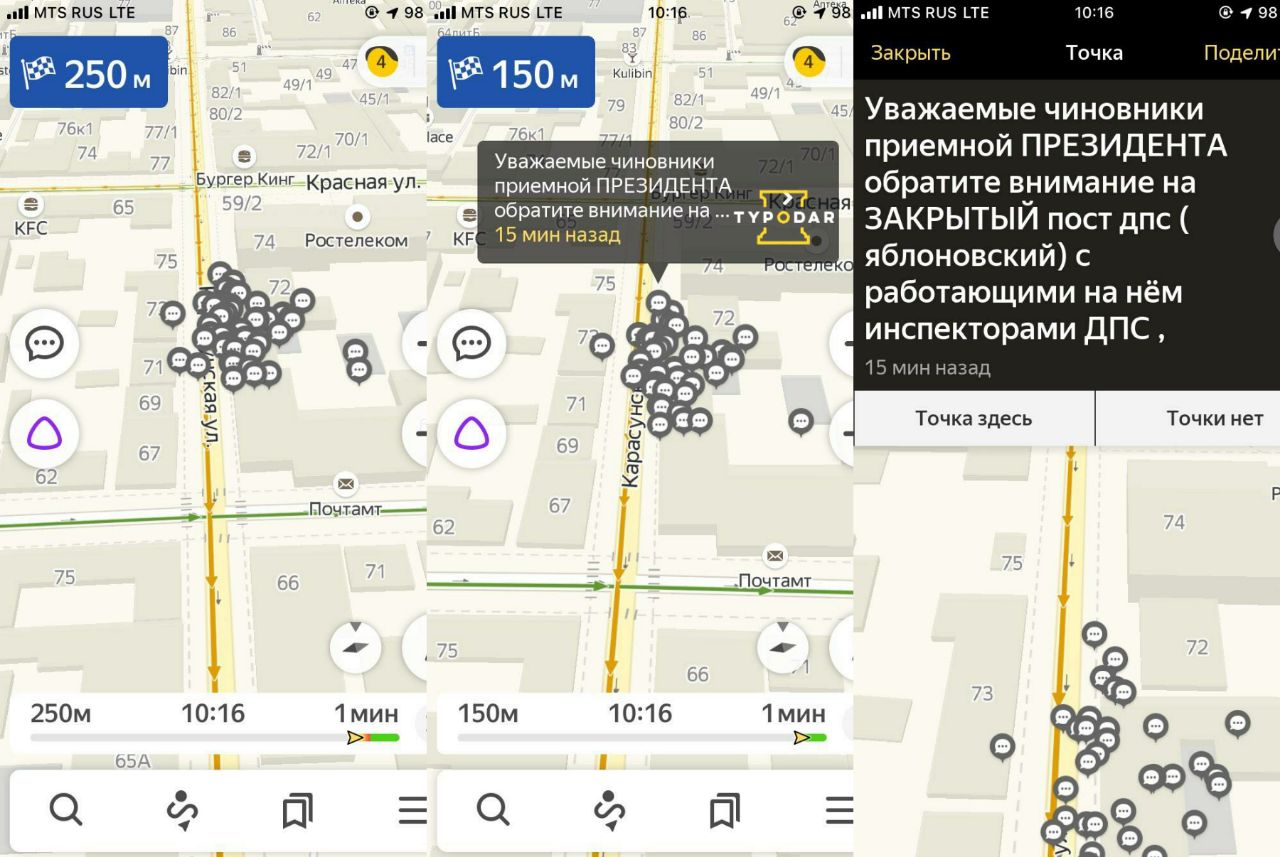Open route overview icon on the 150 м screen
Viewport: 1280px width, 857px height.
[x=609, y=809]
